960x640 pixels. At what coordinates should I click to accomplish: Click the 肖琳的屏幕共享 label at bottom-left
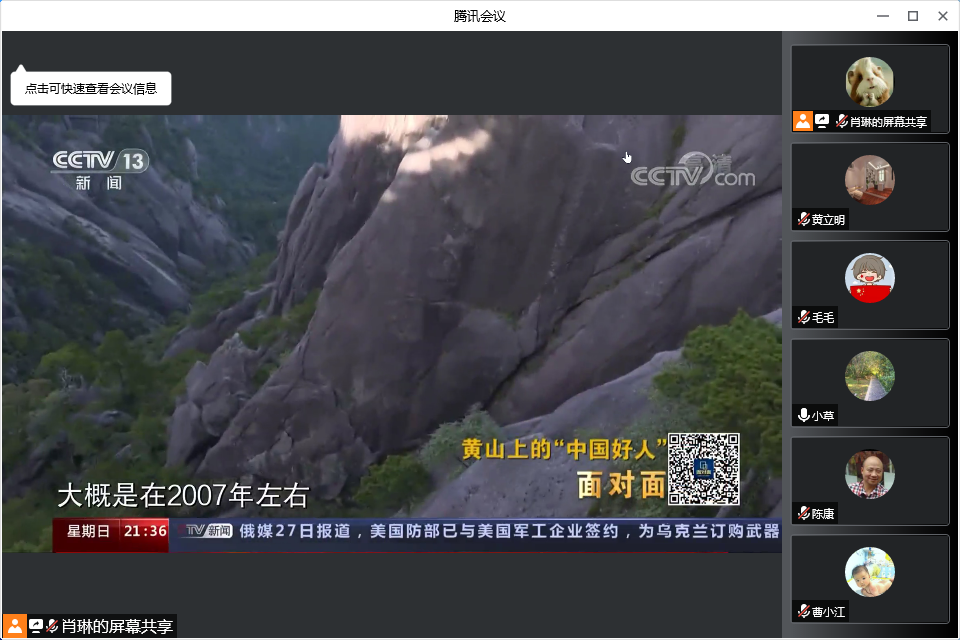coord(117,627)
